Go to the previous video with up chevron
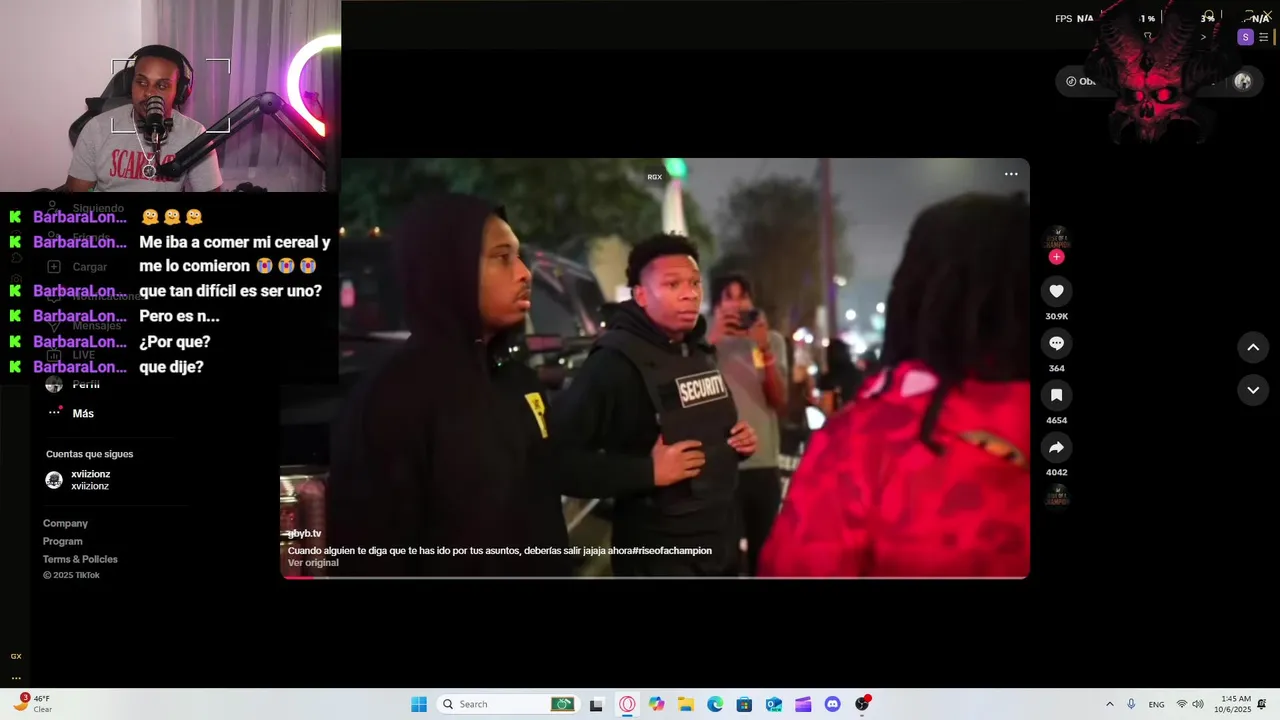This screenshot has height=720, width=1280. click(1253, 347)
